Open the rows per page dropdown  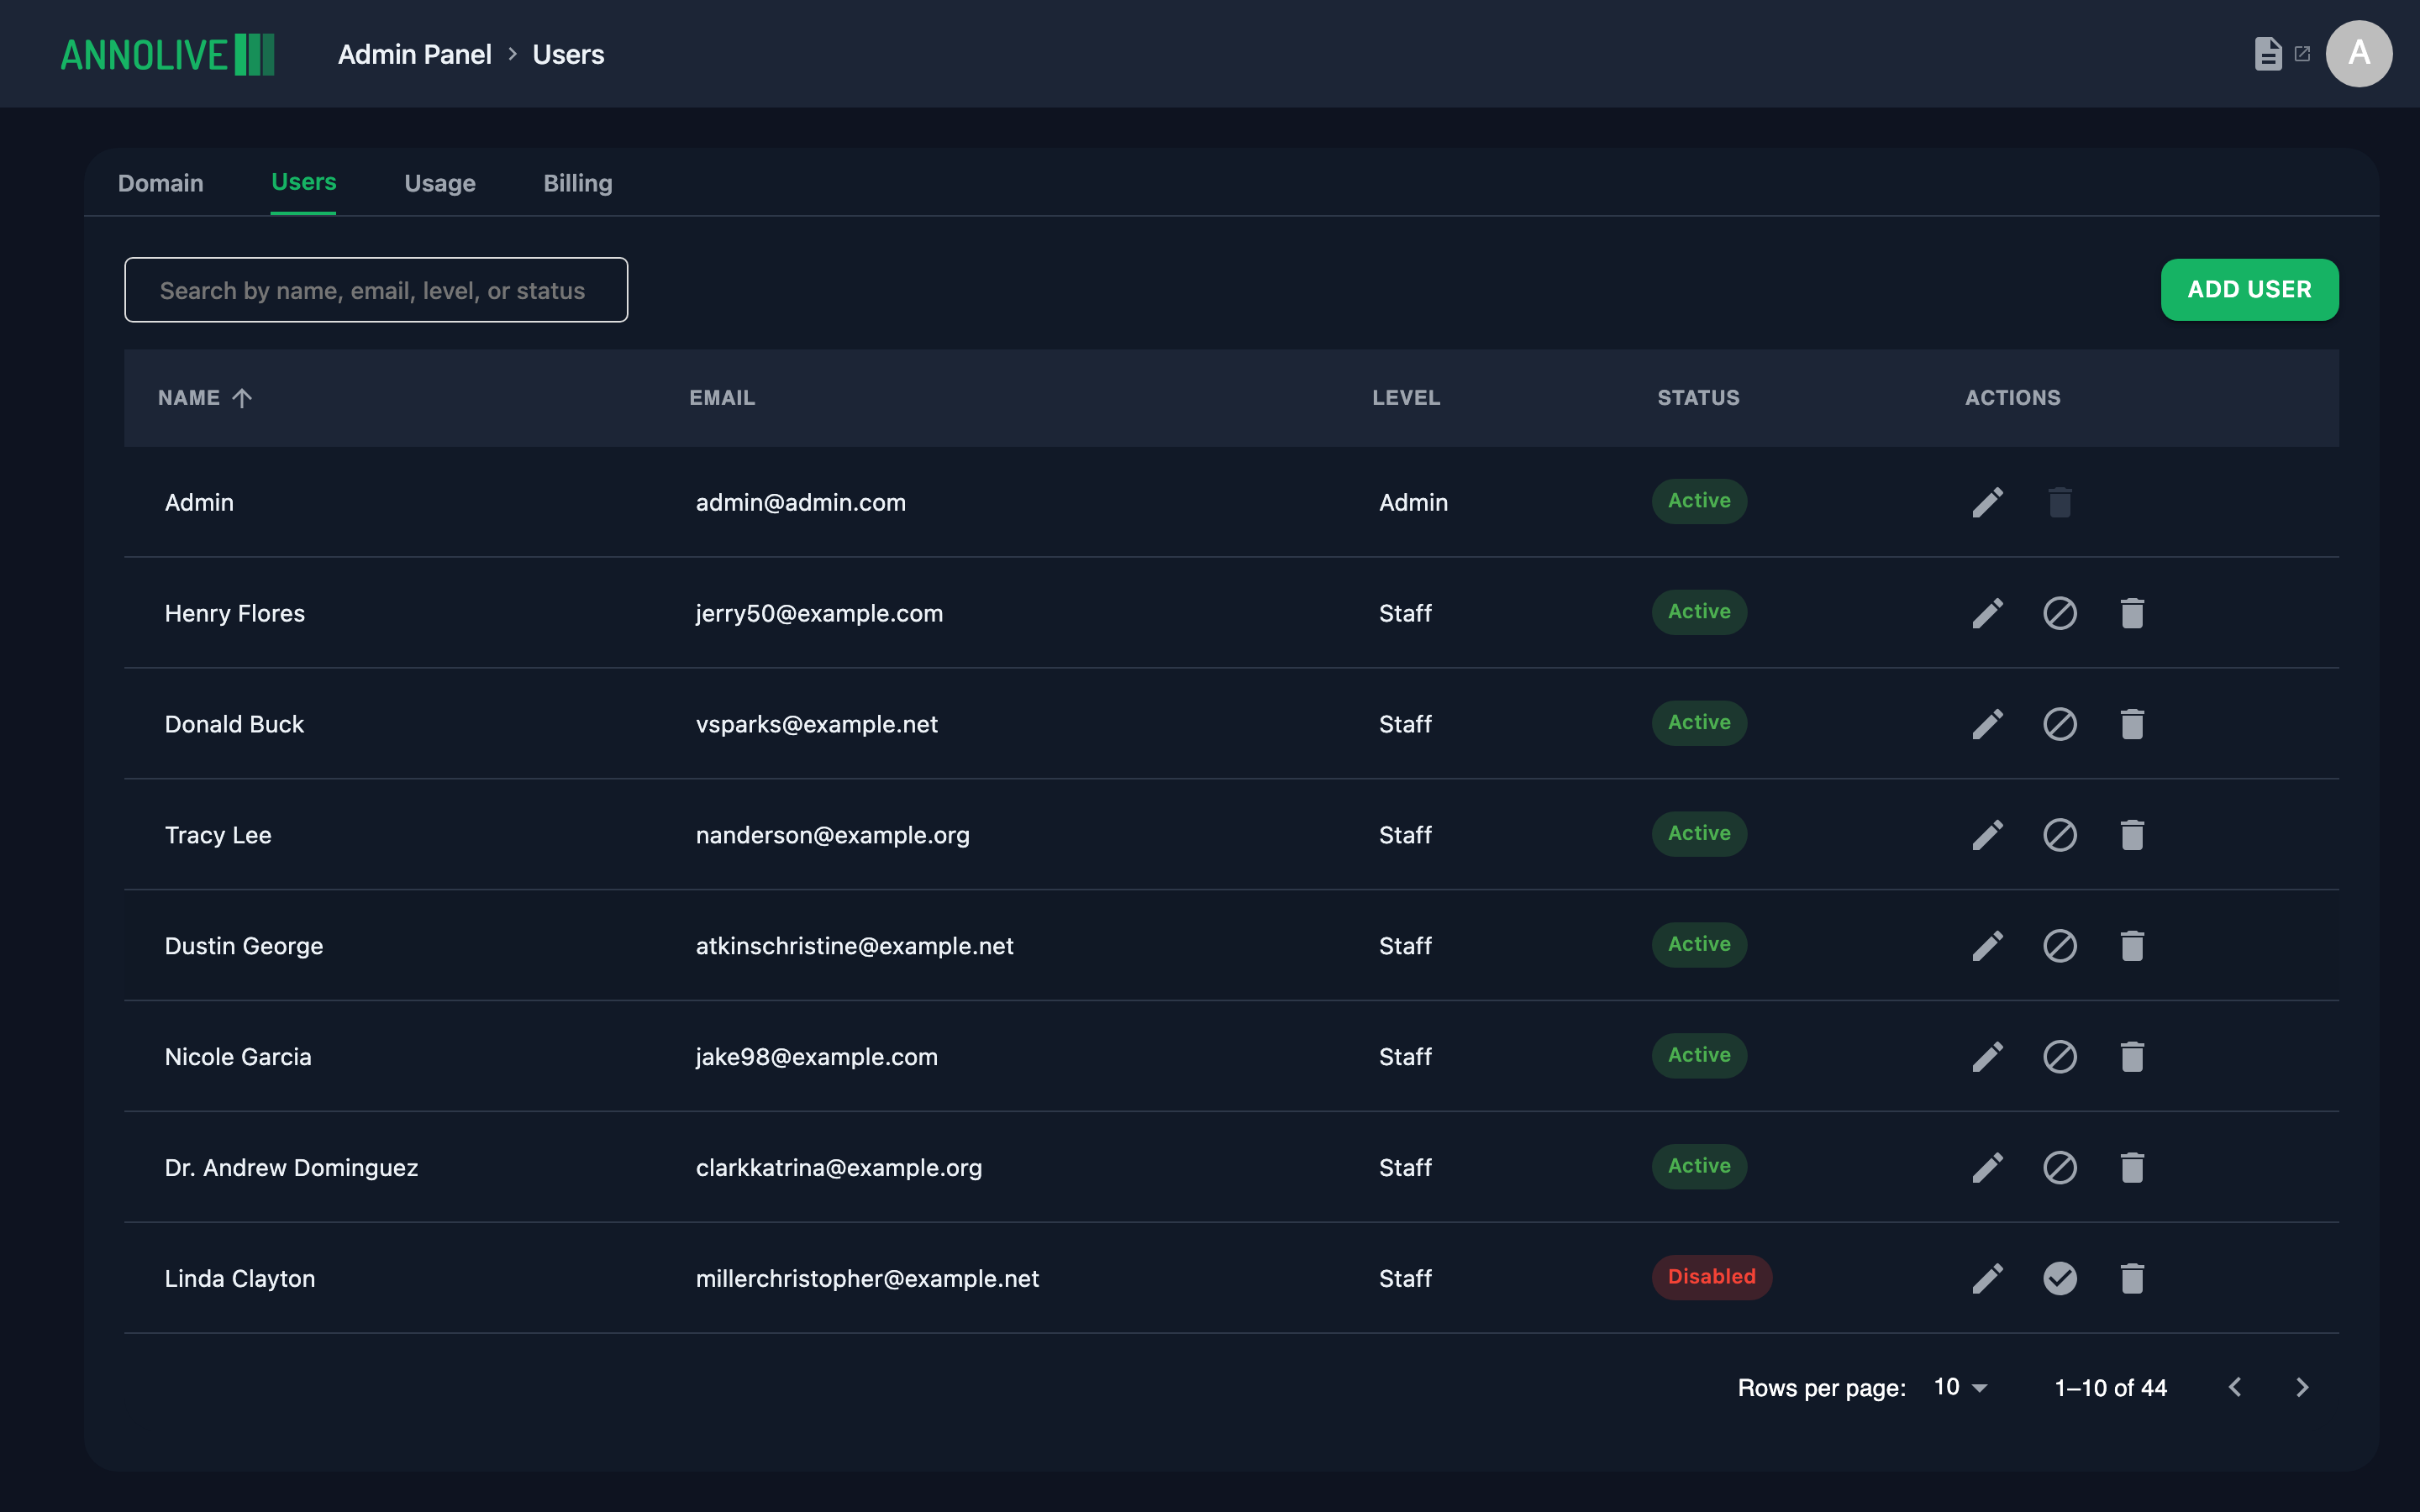(x=1960, y=1387)
